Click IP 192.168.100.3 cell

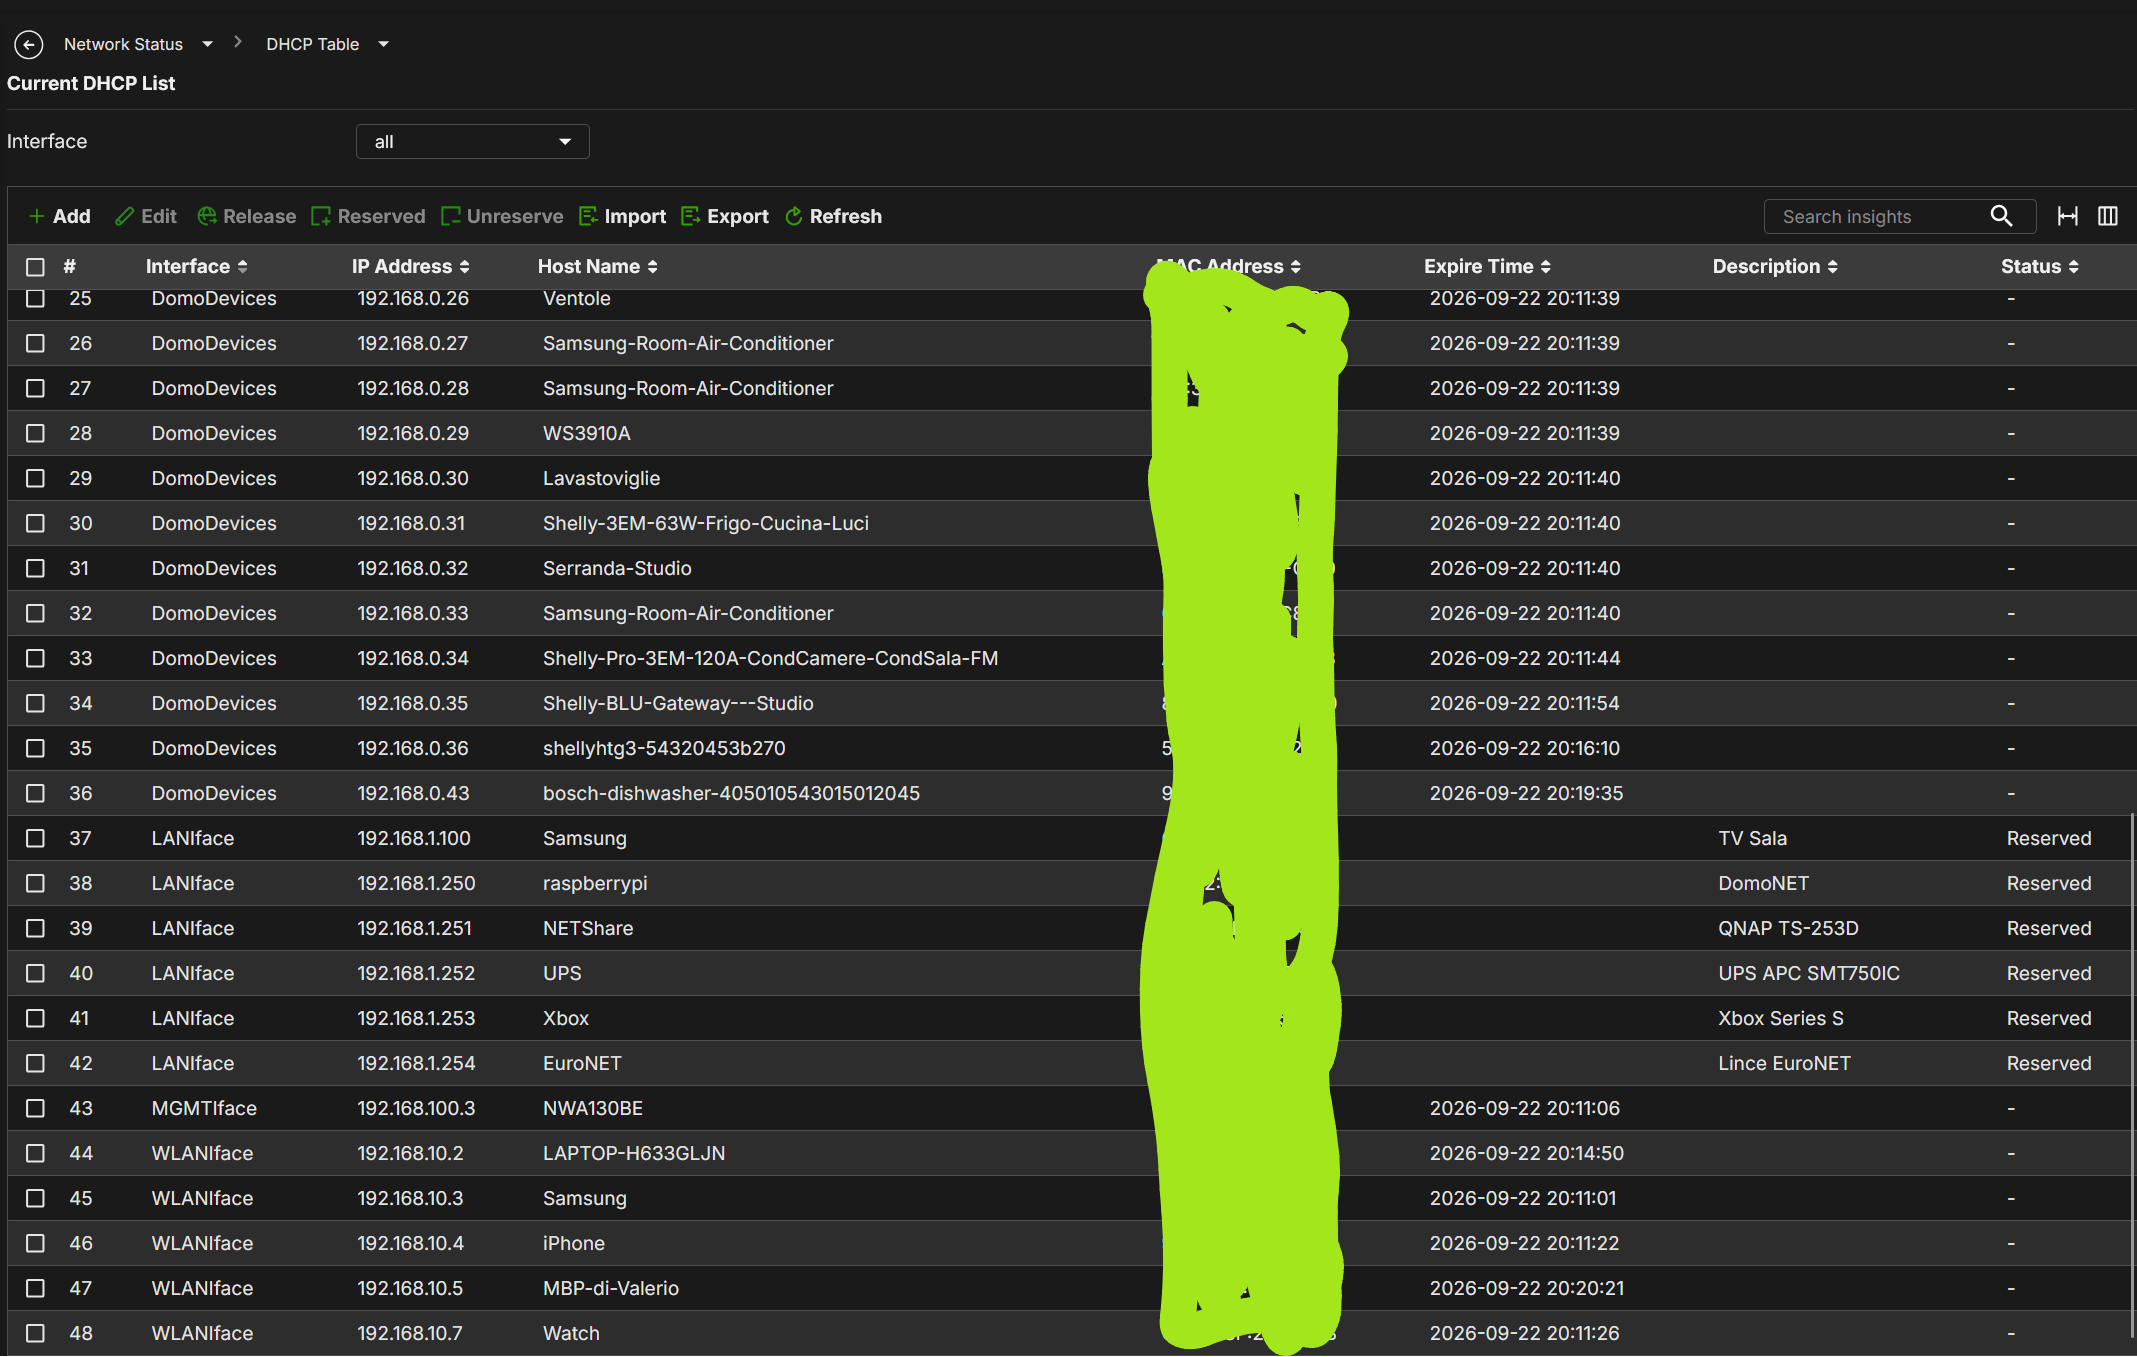416,1108
